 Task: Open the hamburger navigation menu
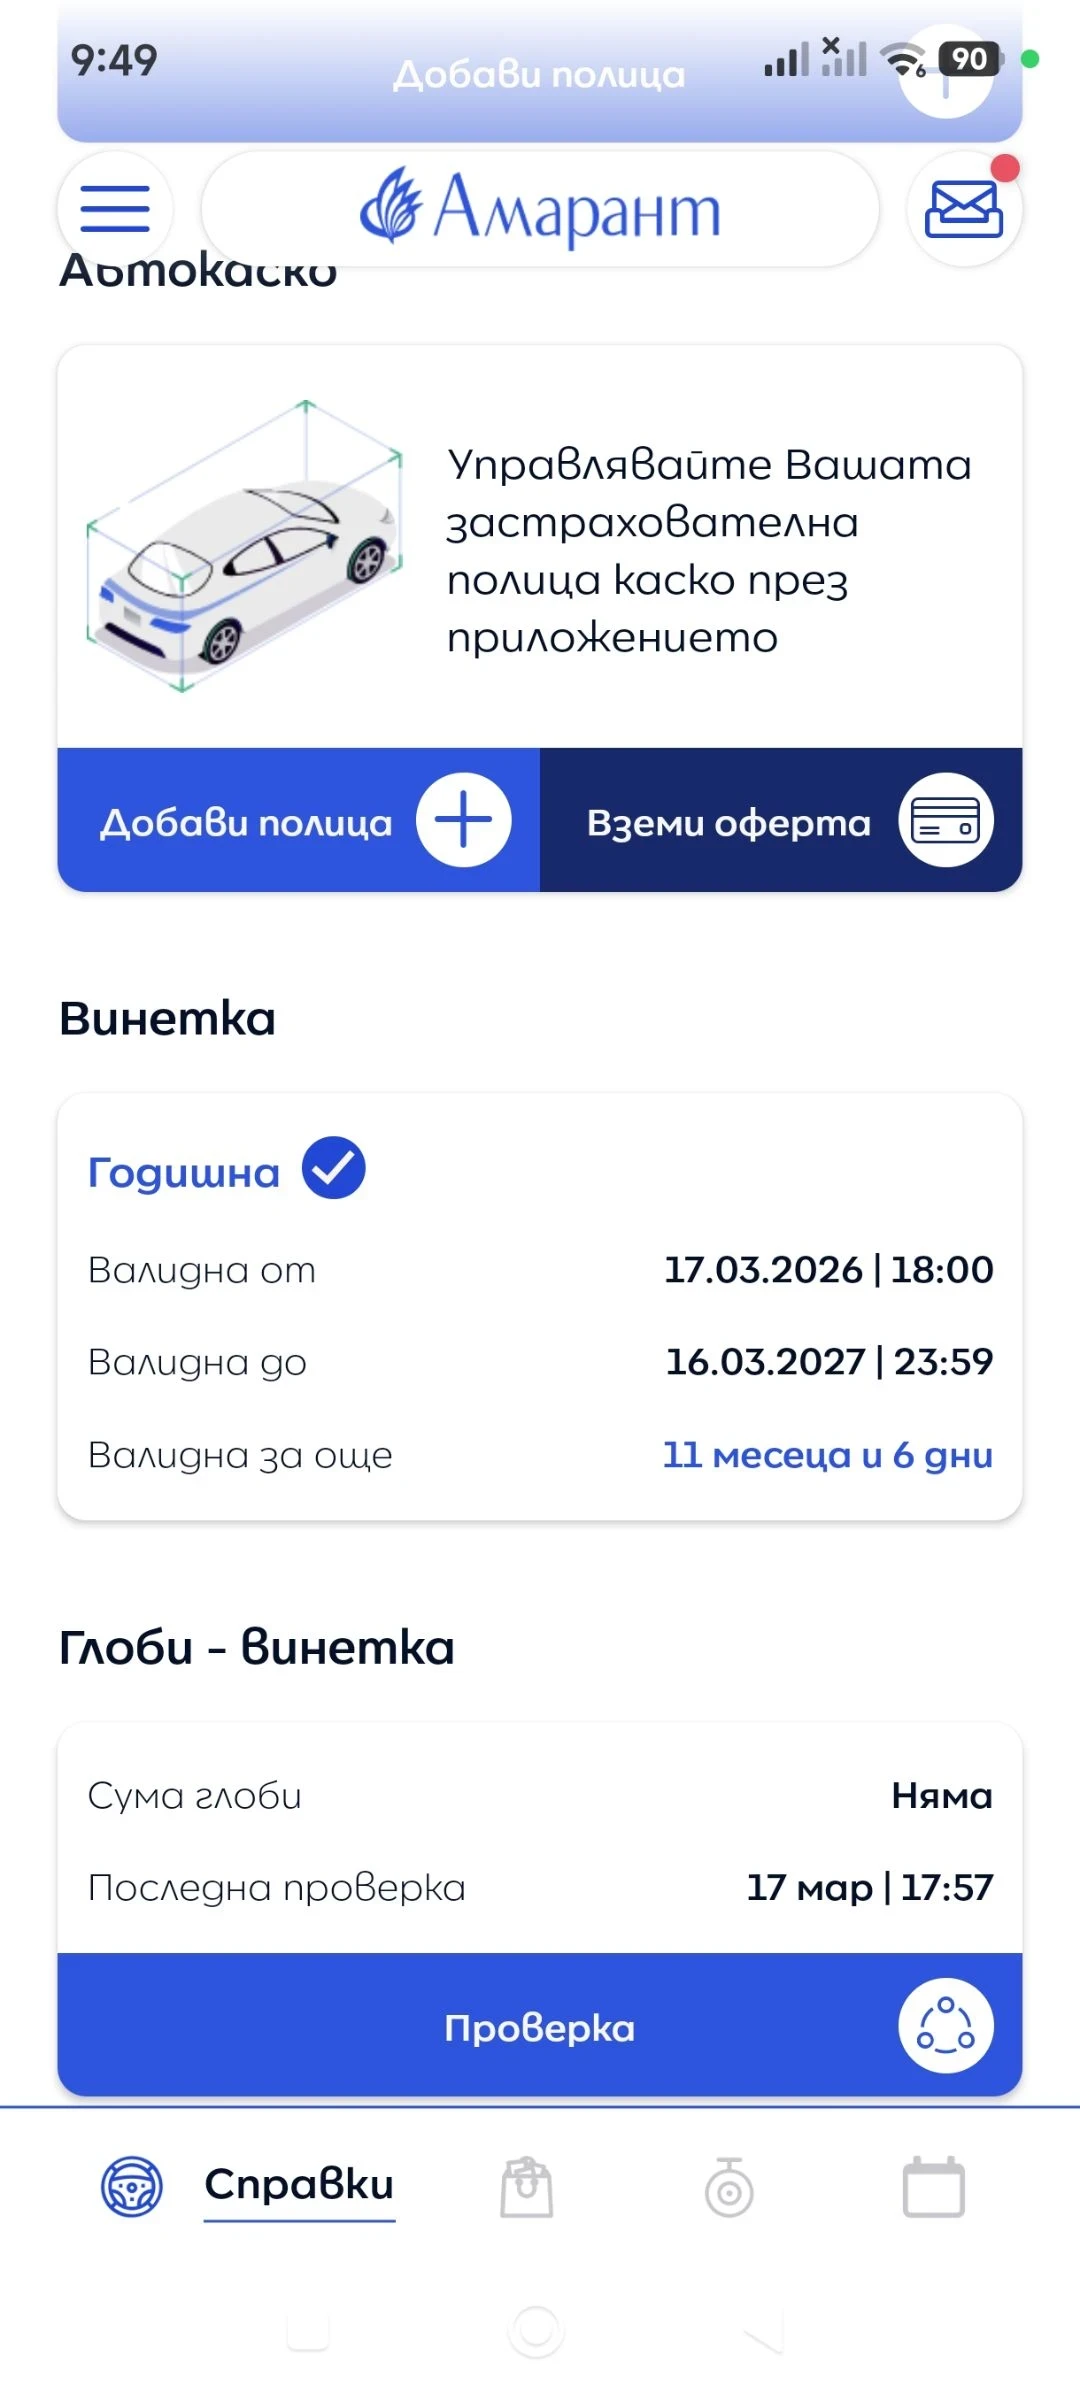coord(115,209)
